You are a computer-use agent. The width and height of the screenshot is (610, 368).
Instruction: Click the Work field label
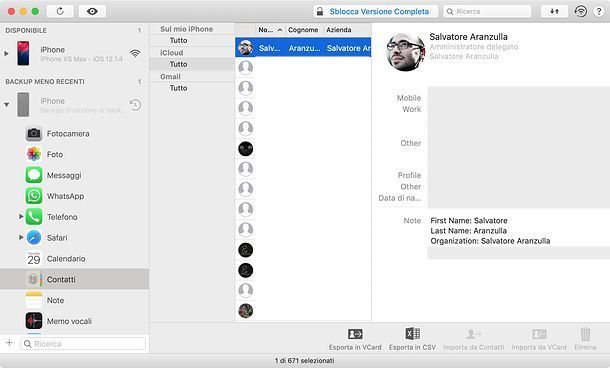[x=412, y=109]
